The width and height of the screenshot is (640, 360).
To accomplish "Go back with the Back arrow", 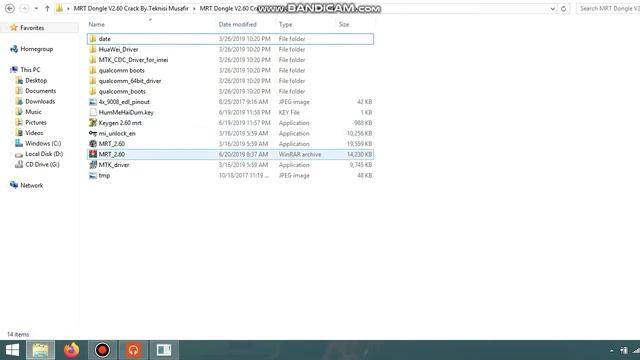I will point(10,8).
